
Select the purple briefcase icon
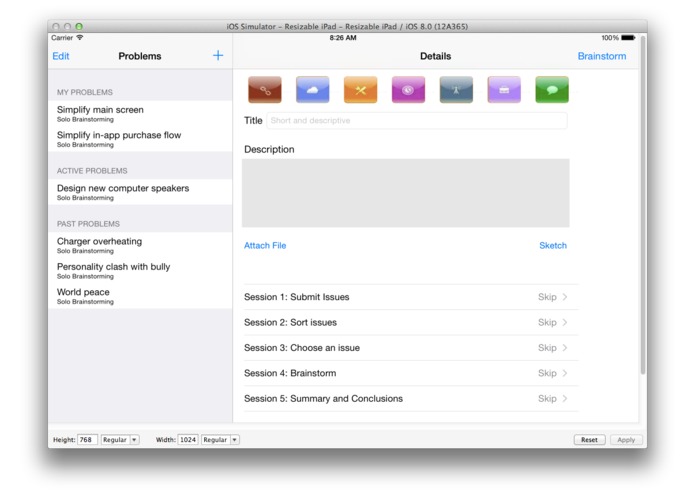point(504,89)
